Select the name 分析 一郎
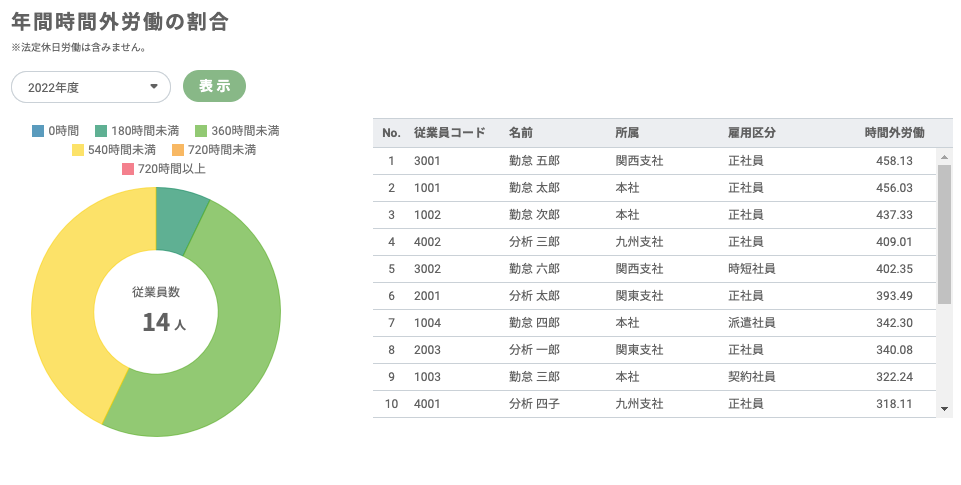 [534, 350]
